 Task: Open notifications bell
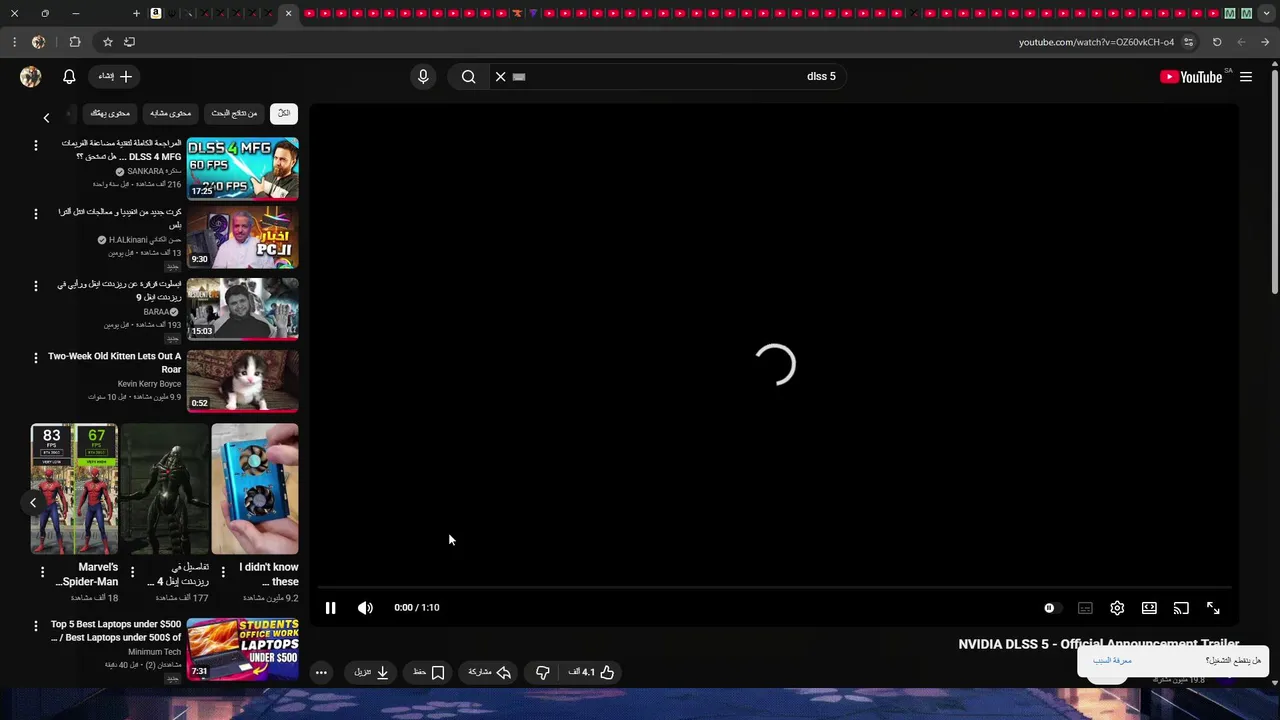coord(69,77)
